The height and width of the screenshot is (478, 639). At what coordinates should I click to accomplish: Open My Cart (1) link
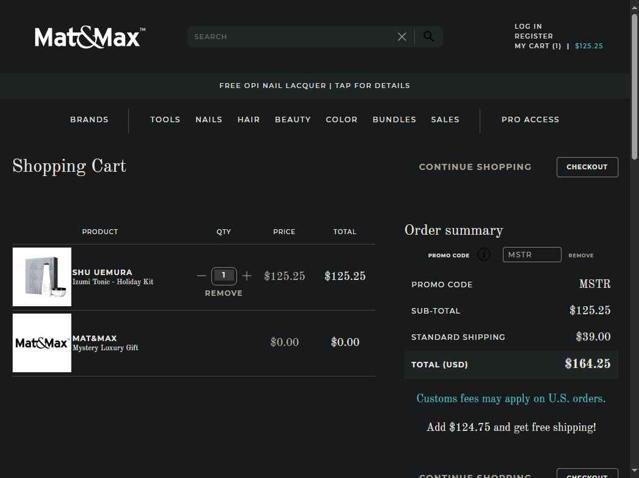coord(538,46)
